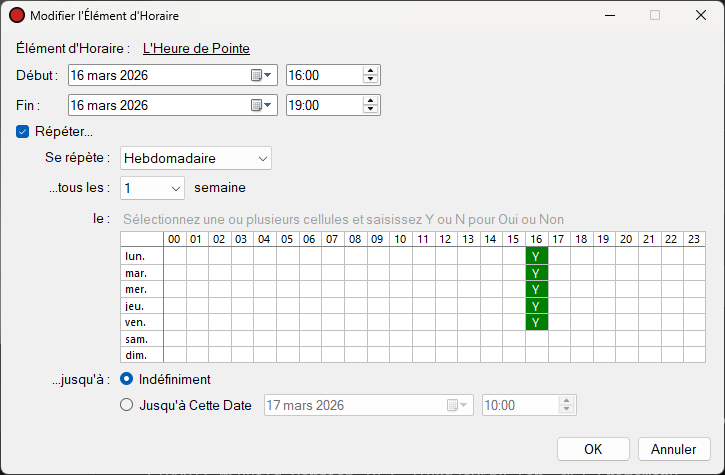Click the 23 hour column header
725x475 pixels.
click(694, 239)
